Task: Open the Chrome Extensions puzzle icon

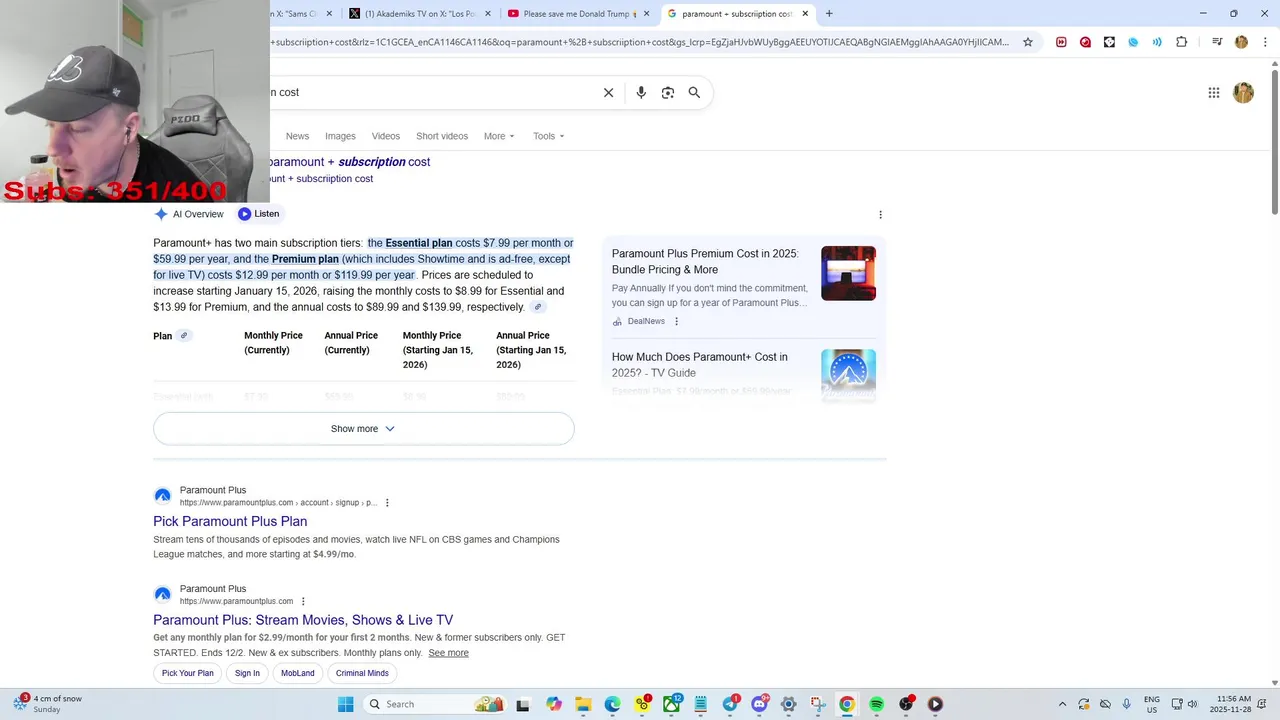Action: click(1182, 42)
